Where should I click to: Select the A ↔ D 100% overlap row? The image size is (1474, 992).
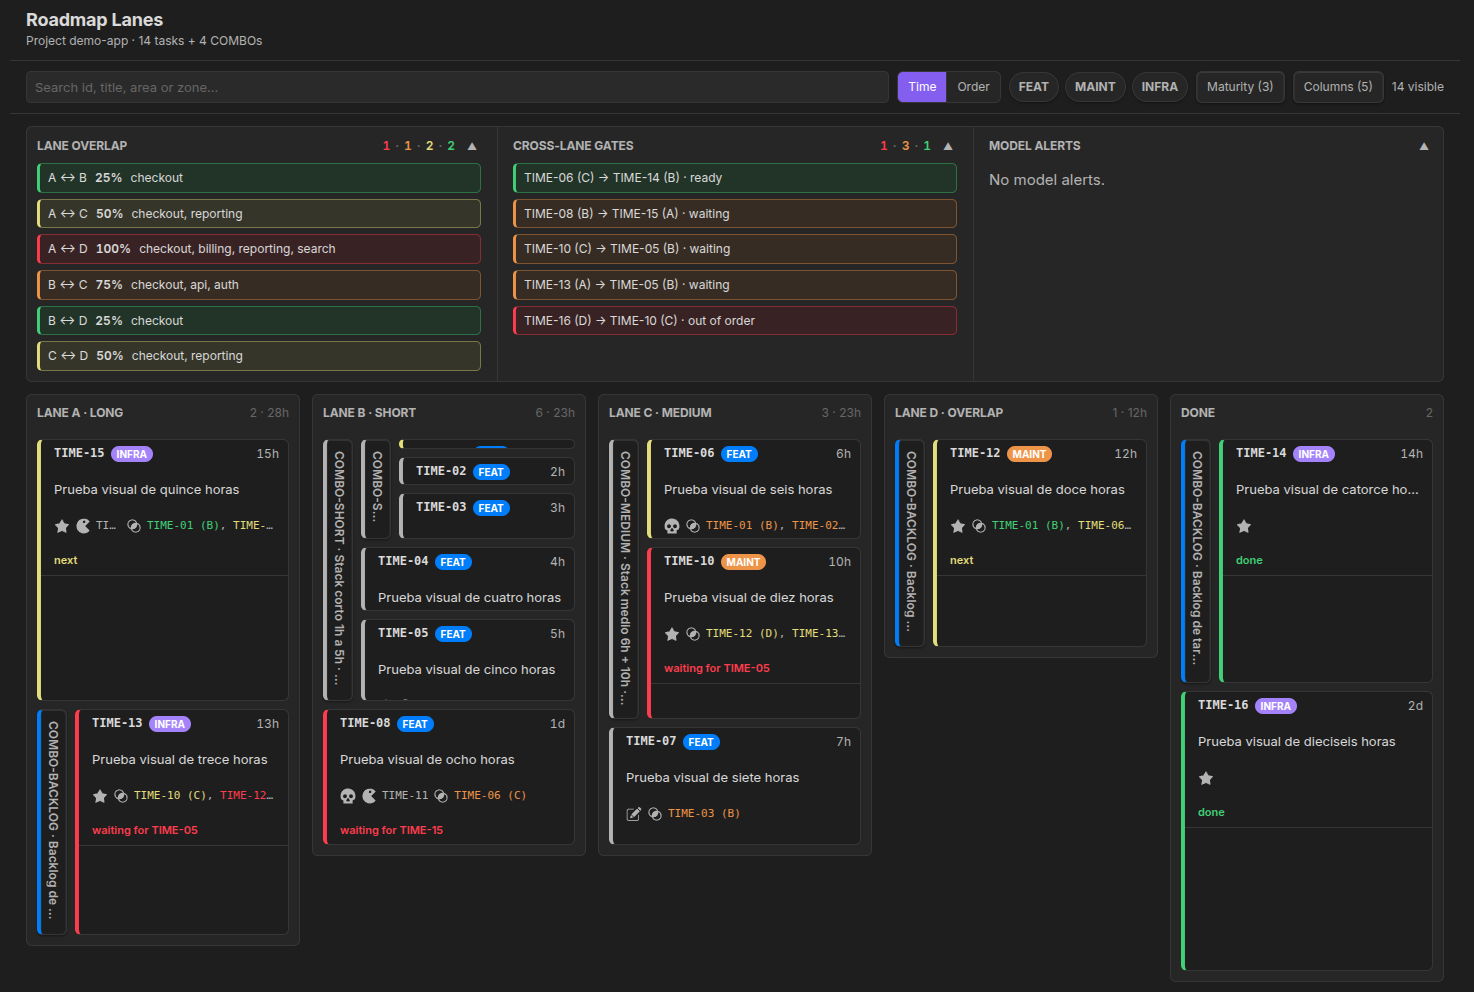click(259, 249)
